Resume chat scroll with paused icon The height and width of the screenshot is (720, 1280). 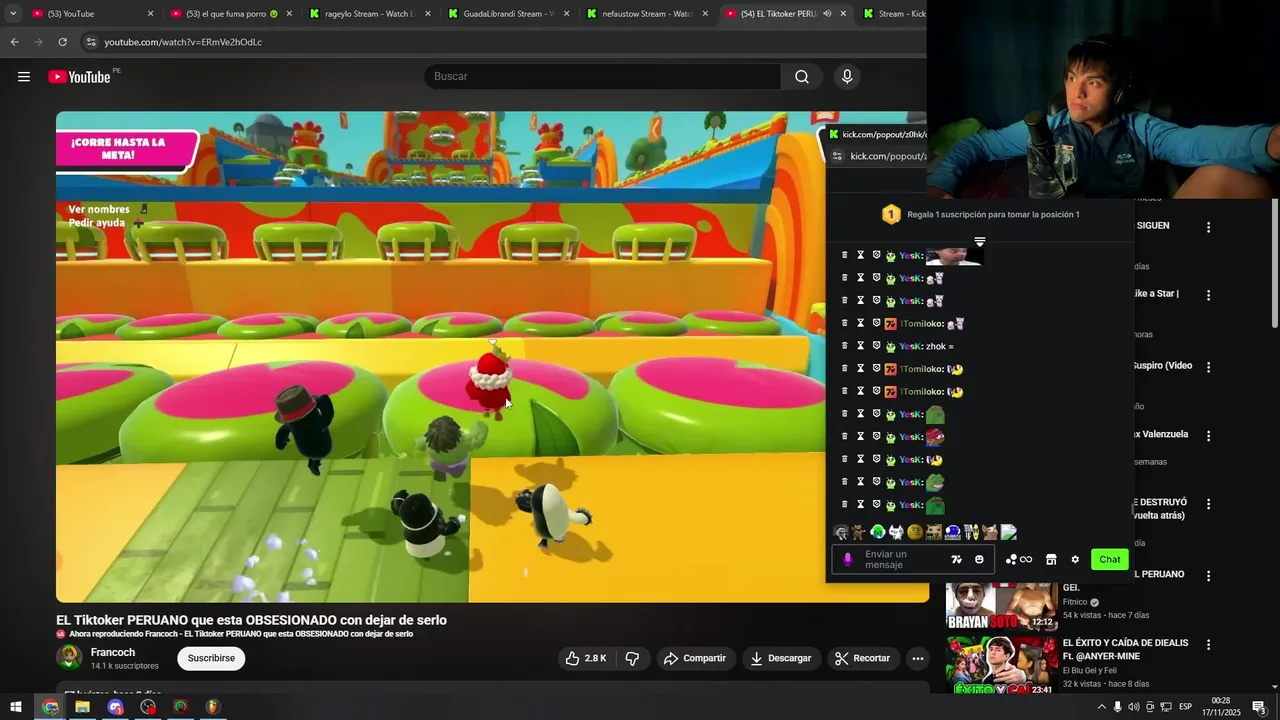pos(980,241)
